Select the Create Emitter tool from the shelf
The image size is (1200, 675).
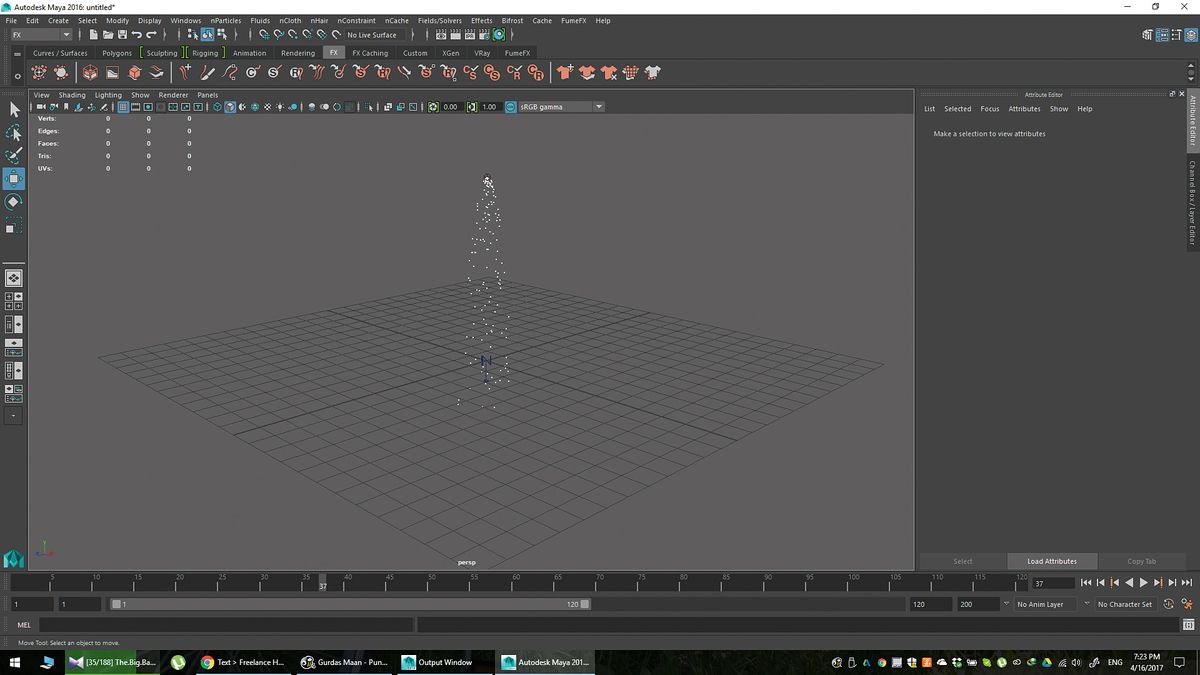click(x=38, y=71)
